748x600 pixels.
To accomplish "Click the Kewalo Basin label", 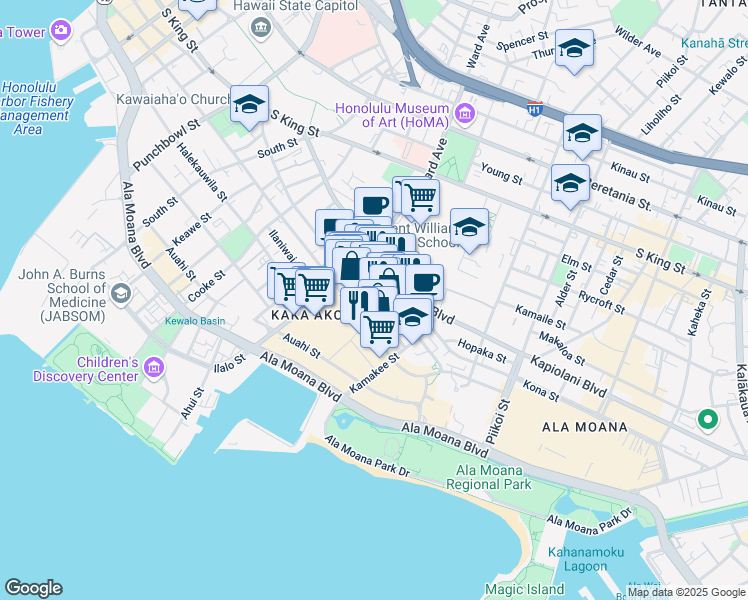I will [195, 321].
